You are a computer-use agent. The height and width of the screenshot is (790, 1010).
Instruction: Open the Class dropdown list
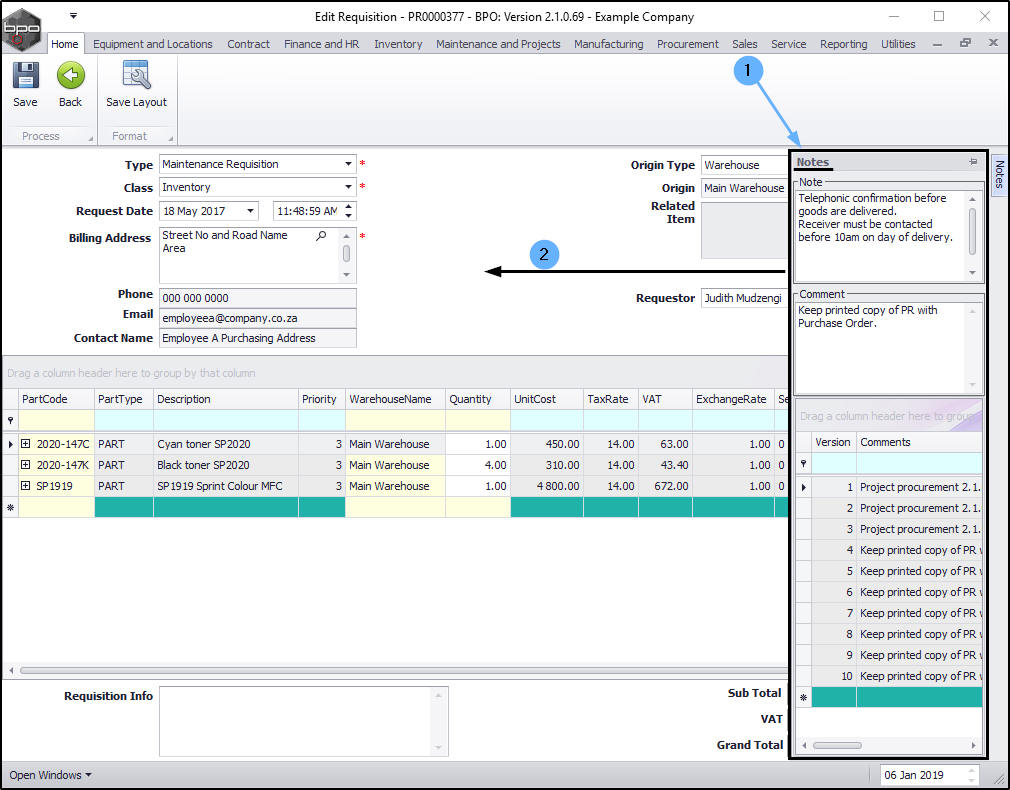tap(348, 187)
